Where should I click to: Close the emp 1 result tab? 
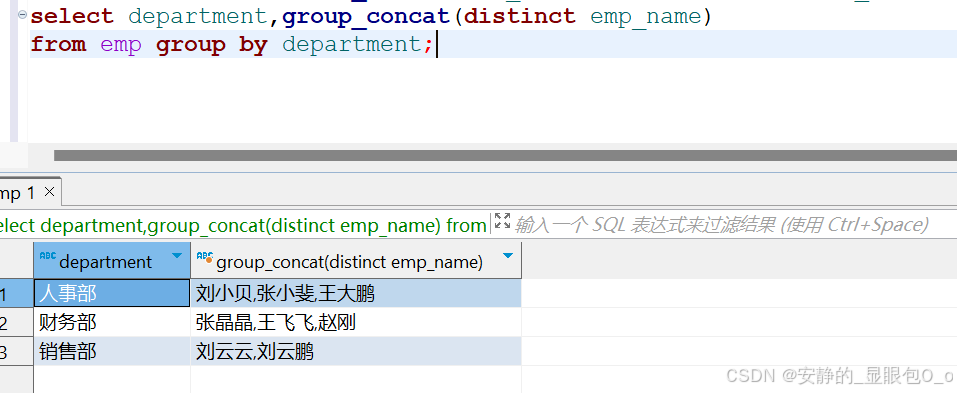(x=49, y=192)
